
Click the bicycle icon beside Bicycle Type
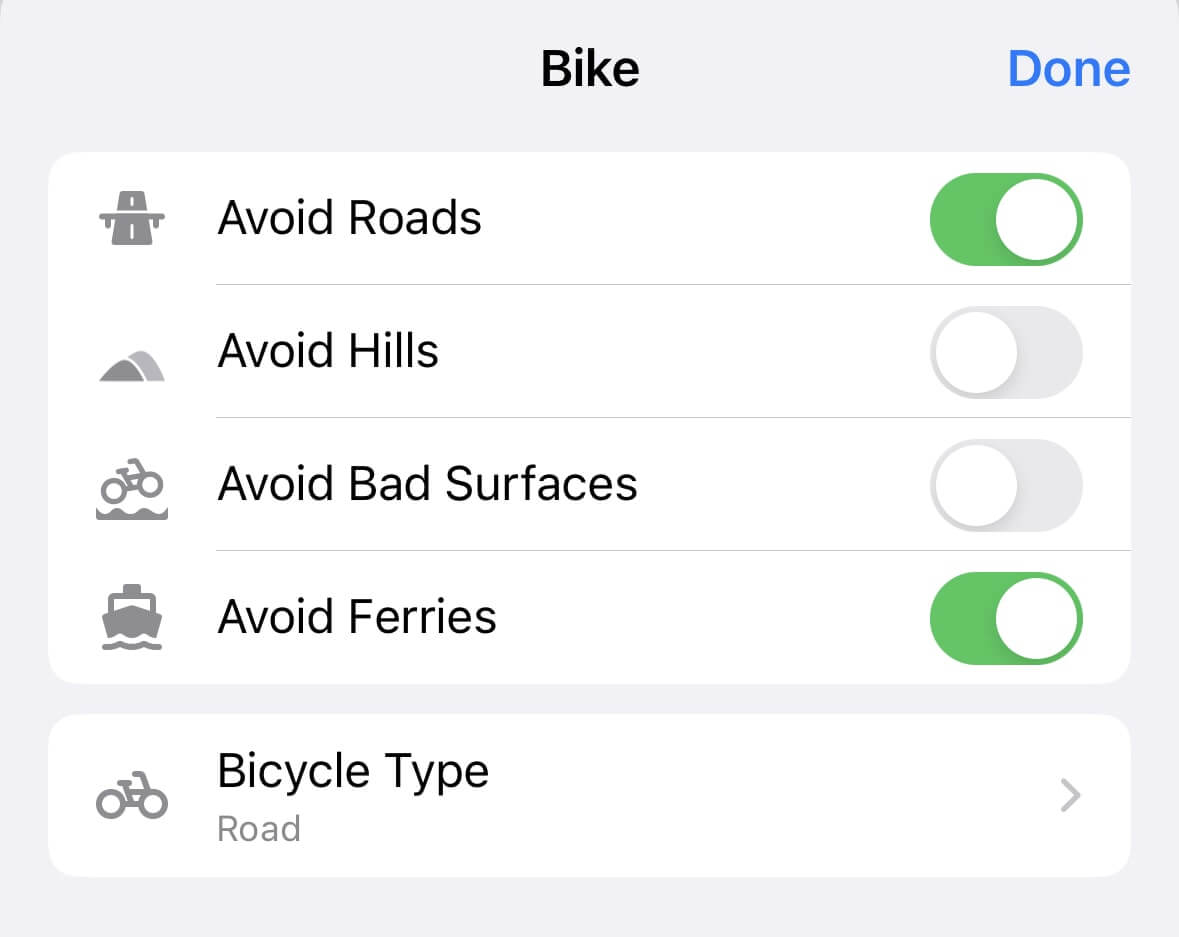pyautogui.click(x=131, y=795)
